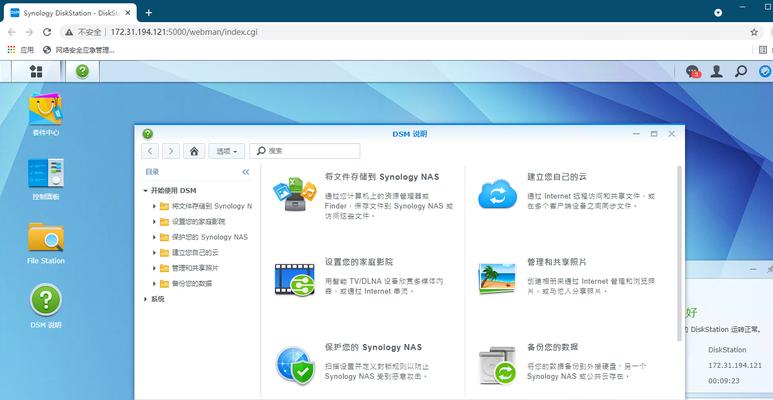This screenshot has width=773, height=400.
Task: Open the widgets panel icon
Action: click(765, 72)
